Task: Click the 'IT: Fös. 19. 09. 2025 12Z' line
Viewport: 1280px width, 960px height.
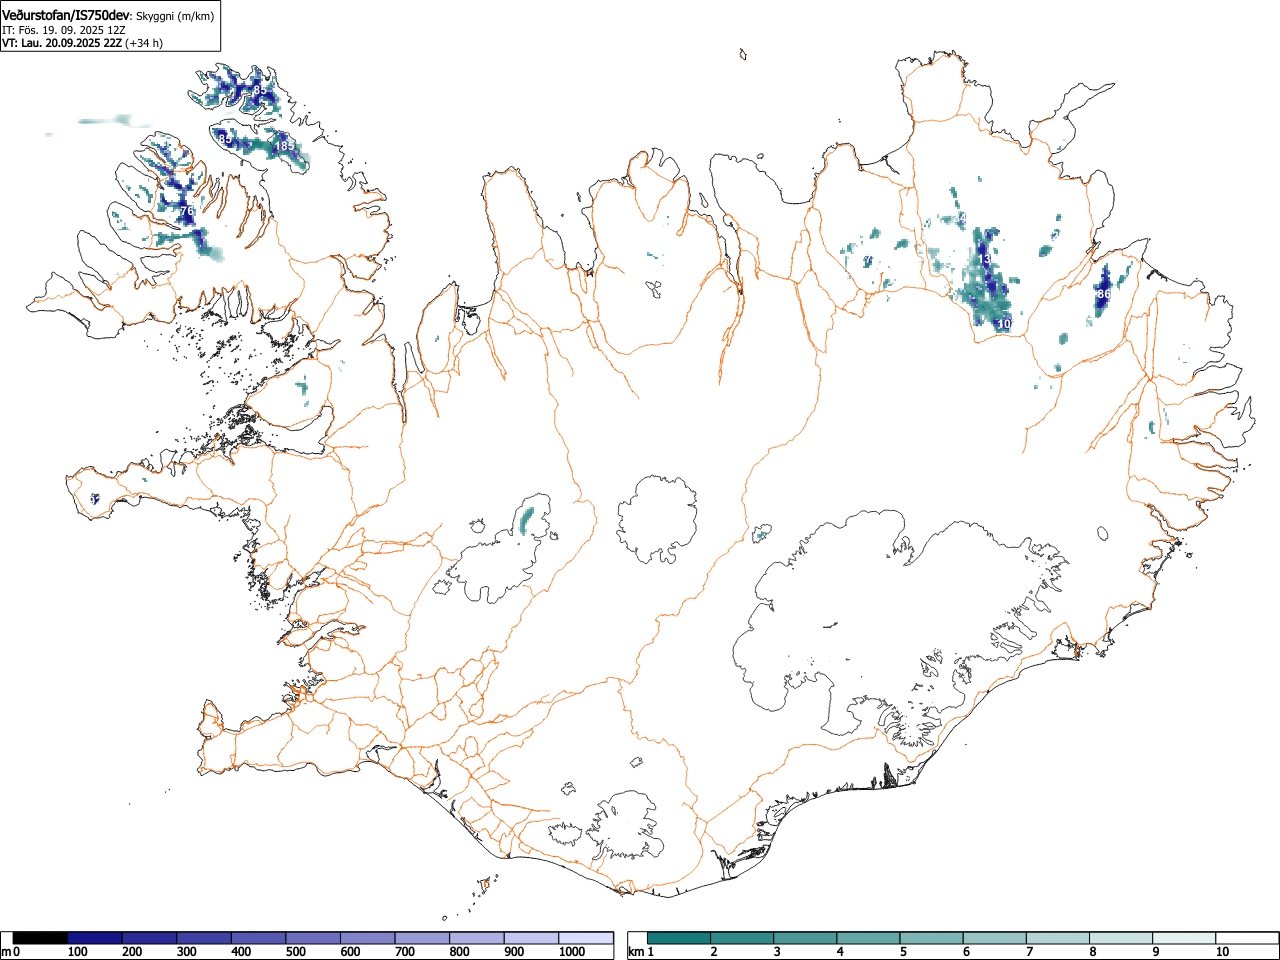Action: click(63, 30)
